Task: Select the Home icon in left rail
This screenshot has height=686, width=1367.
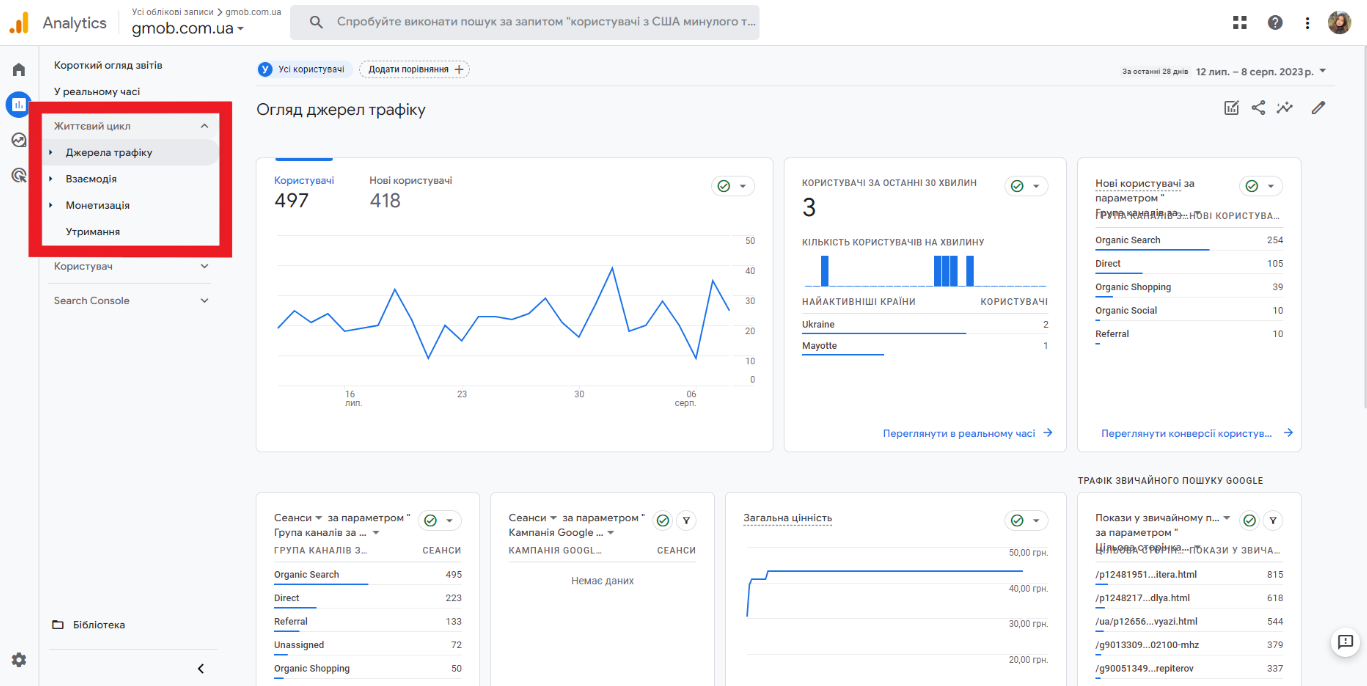Action: (17, 69)
